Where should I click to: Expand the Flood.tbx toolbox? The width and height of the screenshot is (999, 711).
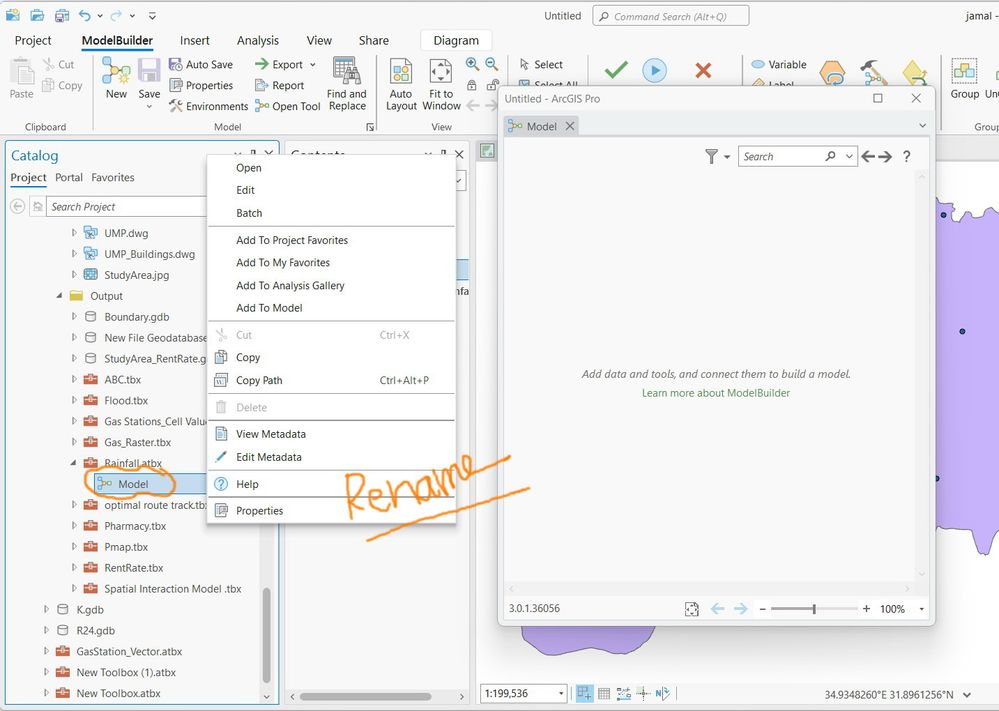pos(74,401)
